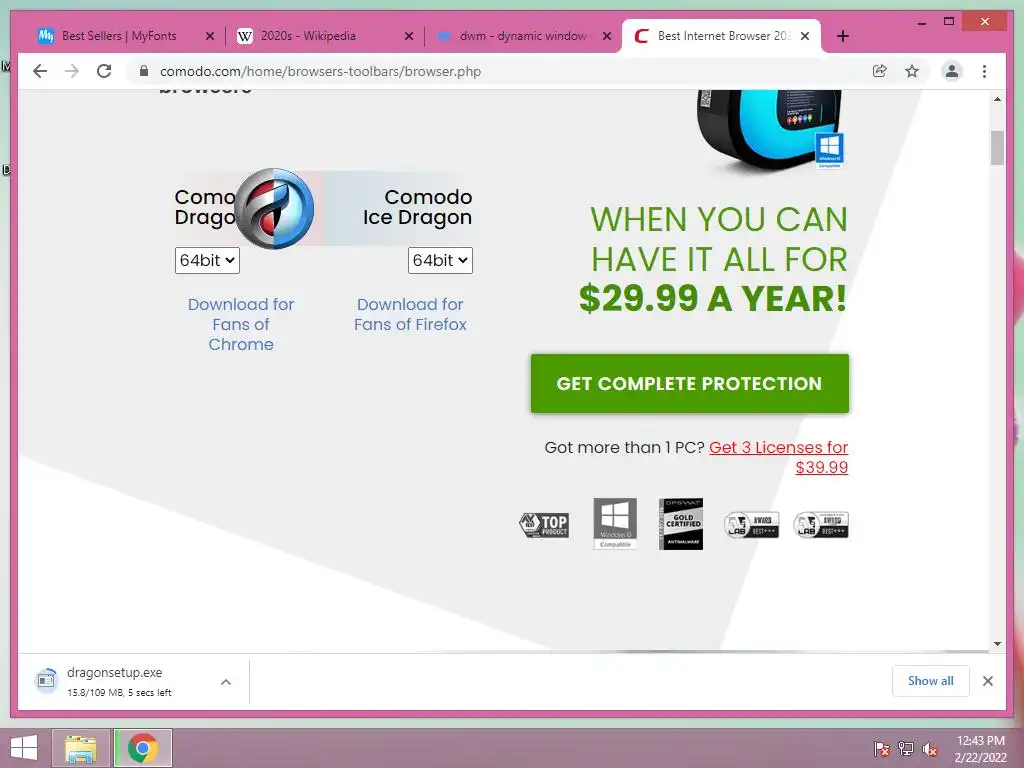Expand dragonsetup.exe download options chevron

tap(226, 682)
